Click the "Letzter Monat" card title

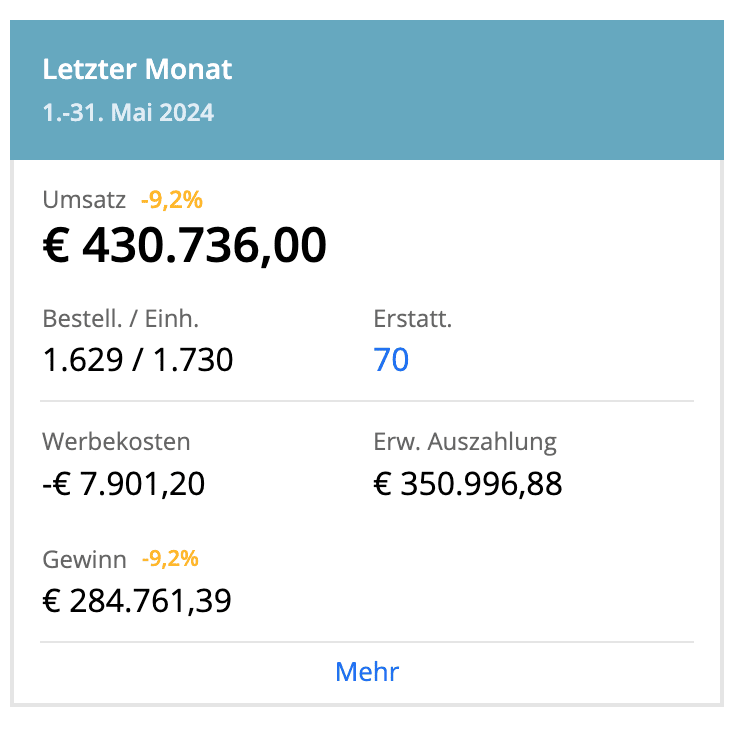click(x=137, y=70)
